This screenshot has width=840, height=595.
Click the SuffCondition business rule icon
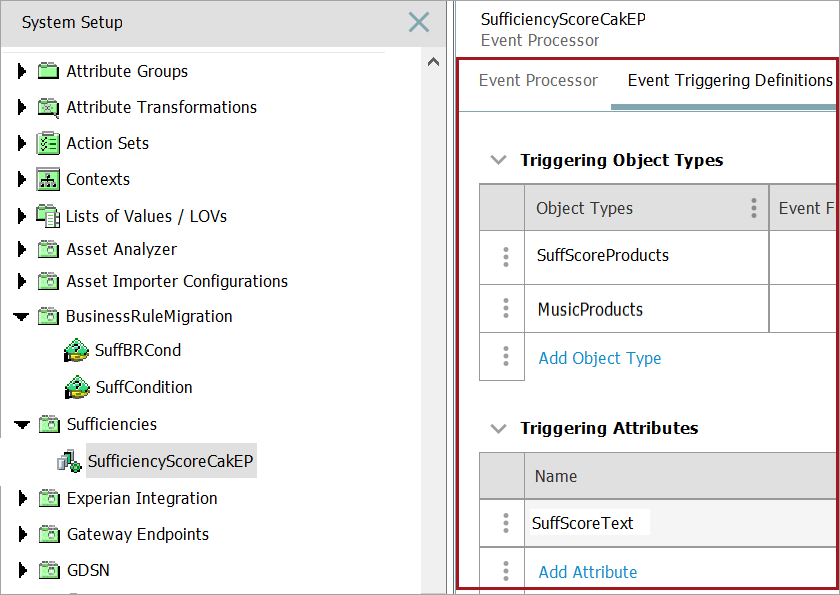76,387
